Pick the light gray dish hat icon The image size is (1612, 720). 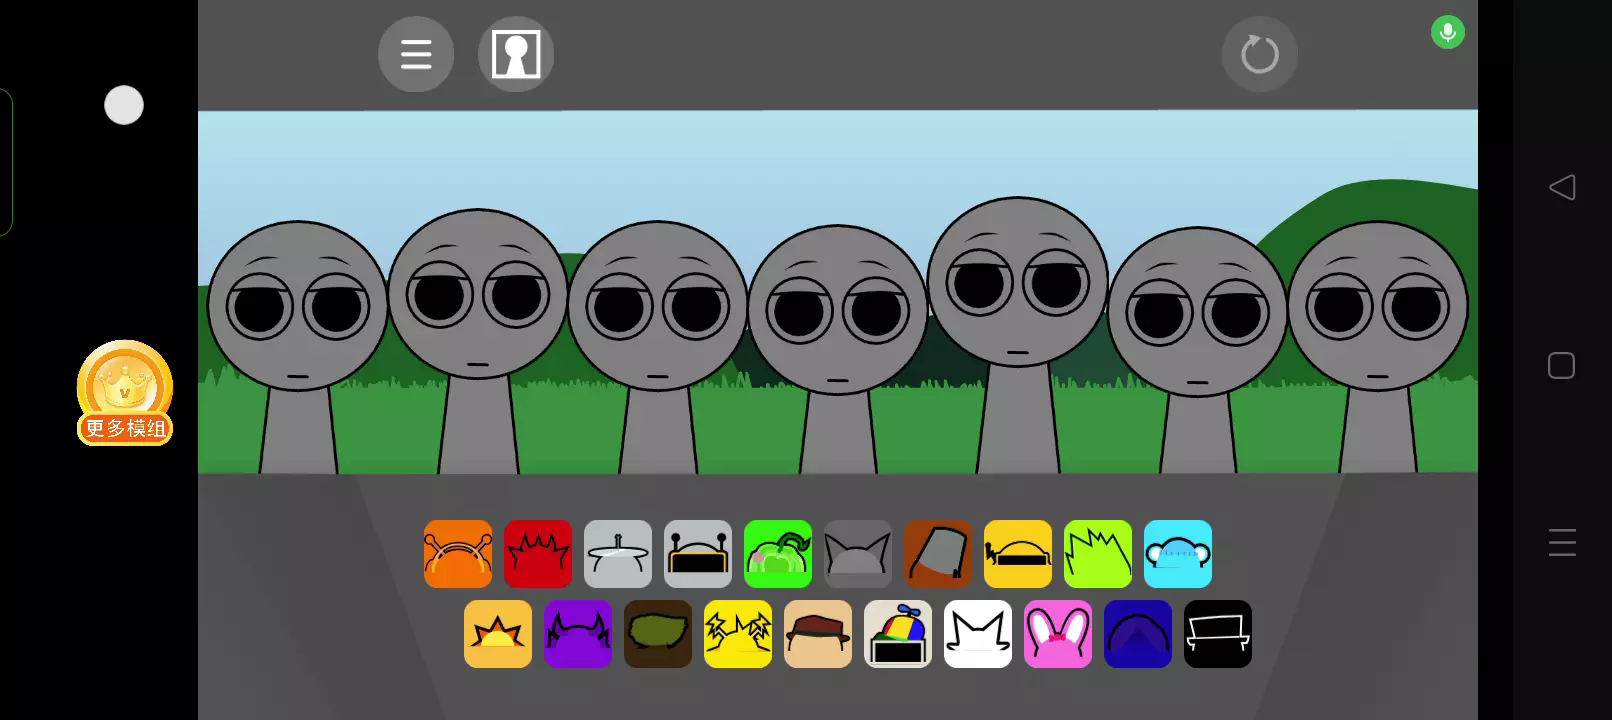[x=618, y=554]
